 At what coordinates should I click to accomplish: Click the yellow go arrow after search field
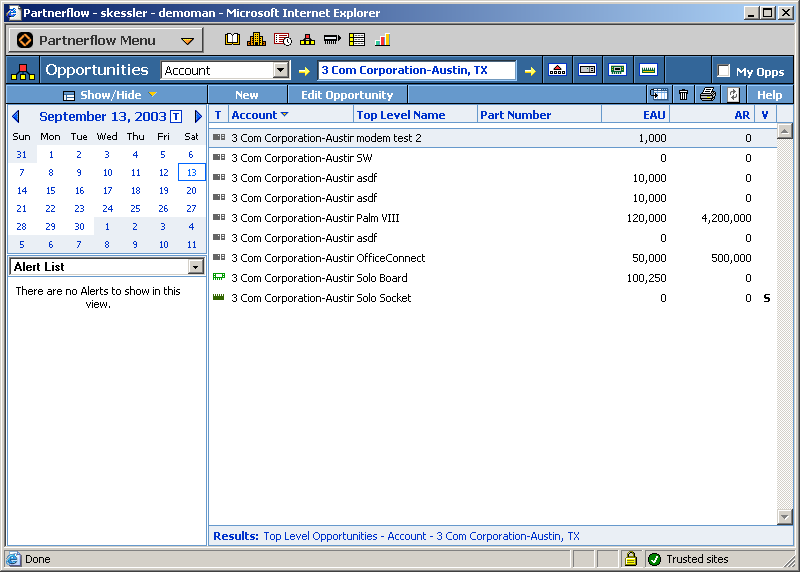click(x=530, y=71)
